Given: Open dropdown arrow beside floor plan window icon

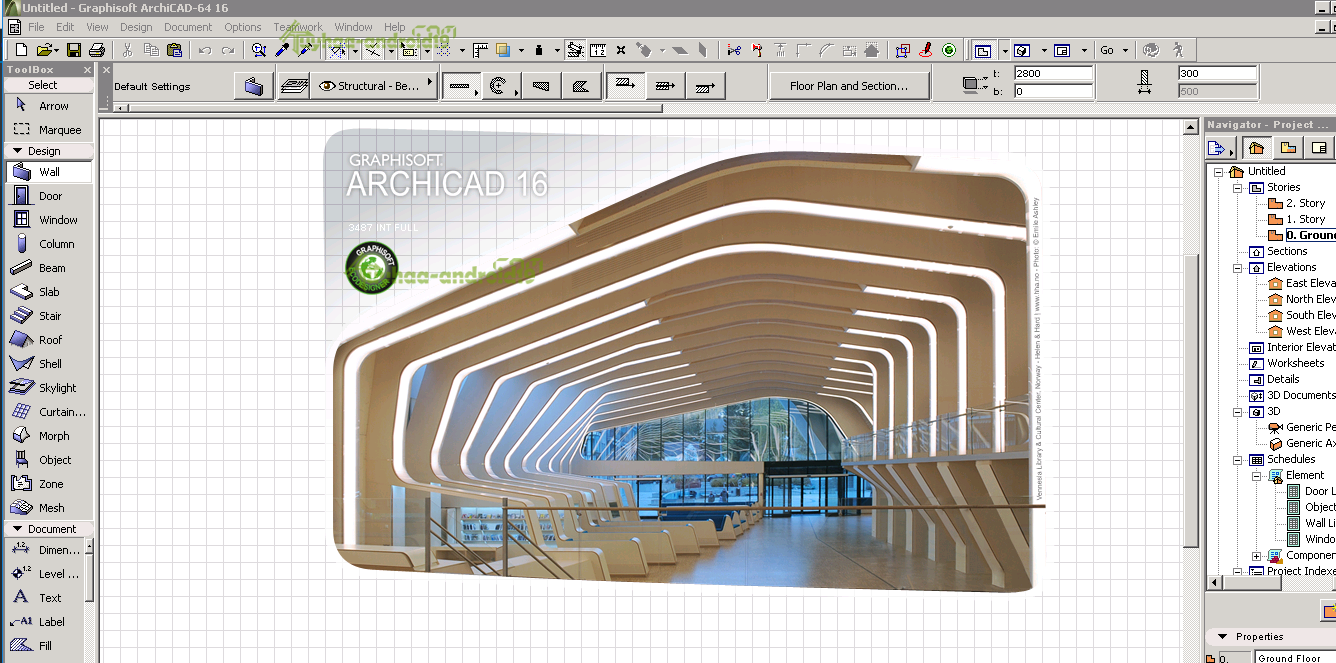Looking at the screenshot, I should tap(1004, 50).
